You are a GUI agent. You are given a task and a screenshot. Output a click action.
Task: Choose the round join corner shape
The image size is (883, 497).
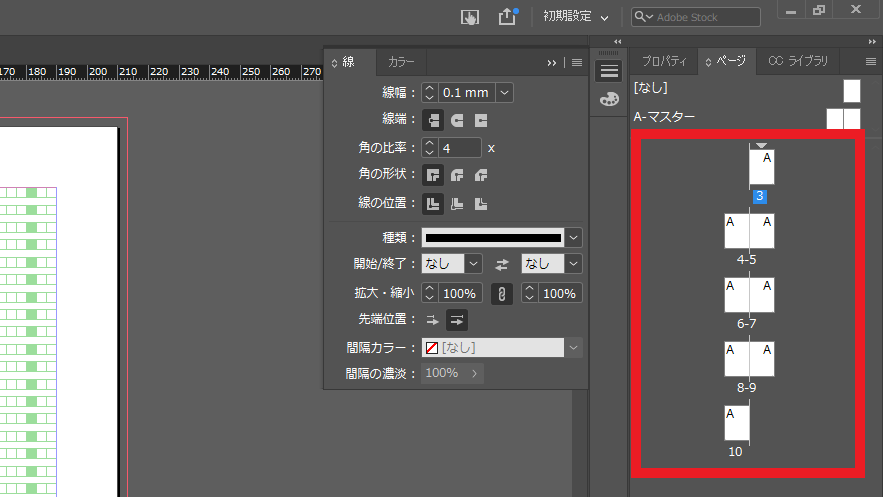click(457, 175)
